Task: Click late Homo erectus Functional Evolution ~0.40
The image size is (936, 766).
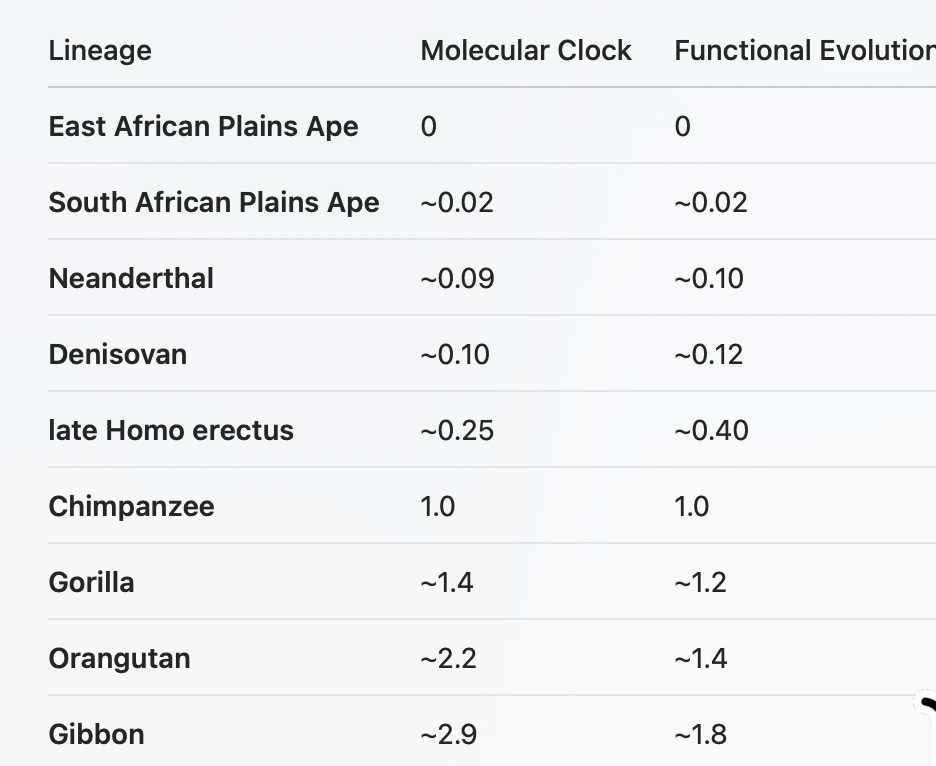Action: pyautogui.click(x=712, y=430)
